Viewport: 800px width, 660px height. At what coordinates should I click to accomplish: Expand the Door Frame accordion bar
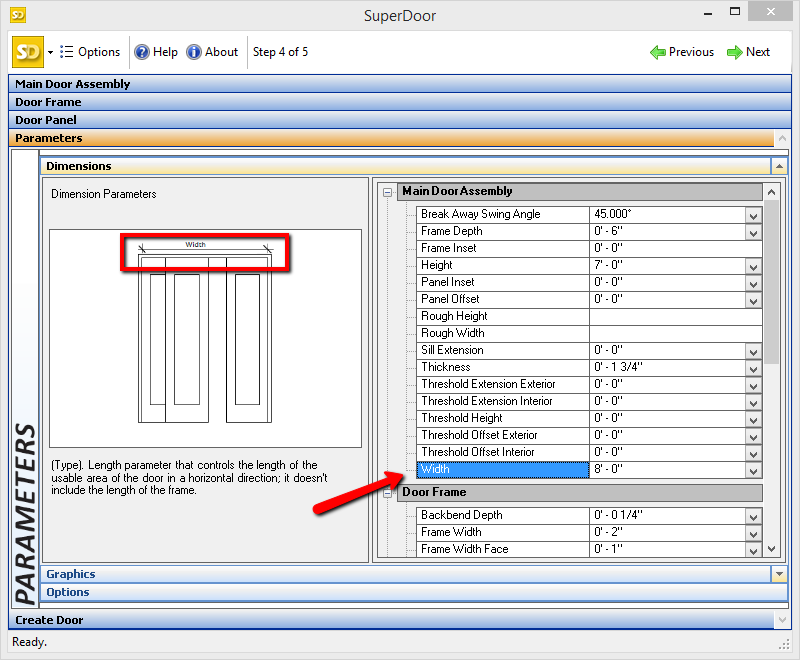pyautogui.click(x=399, y=102)
